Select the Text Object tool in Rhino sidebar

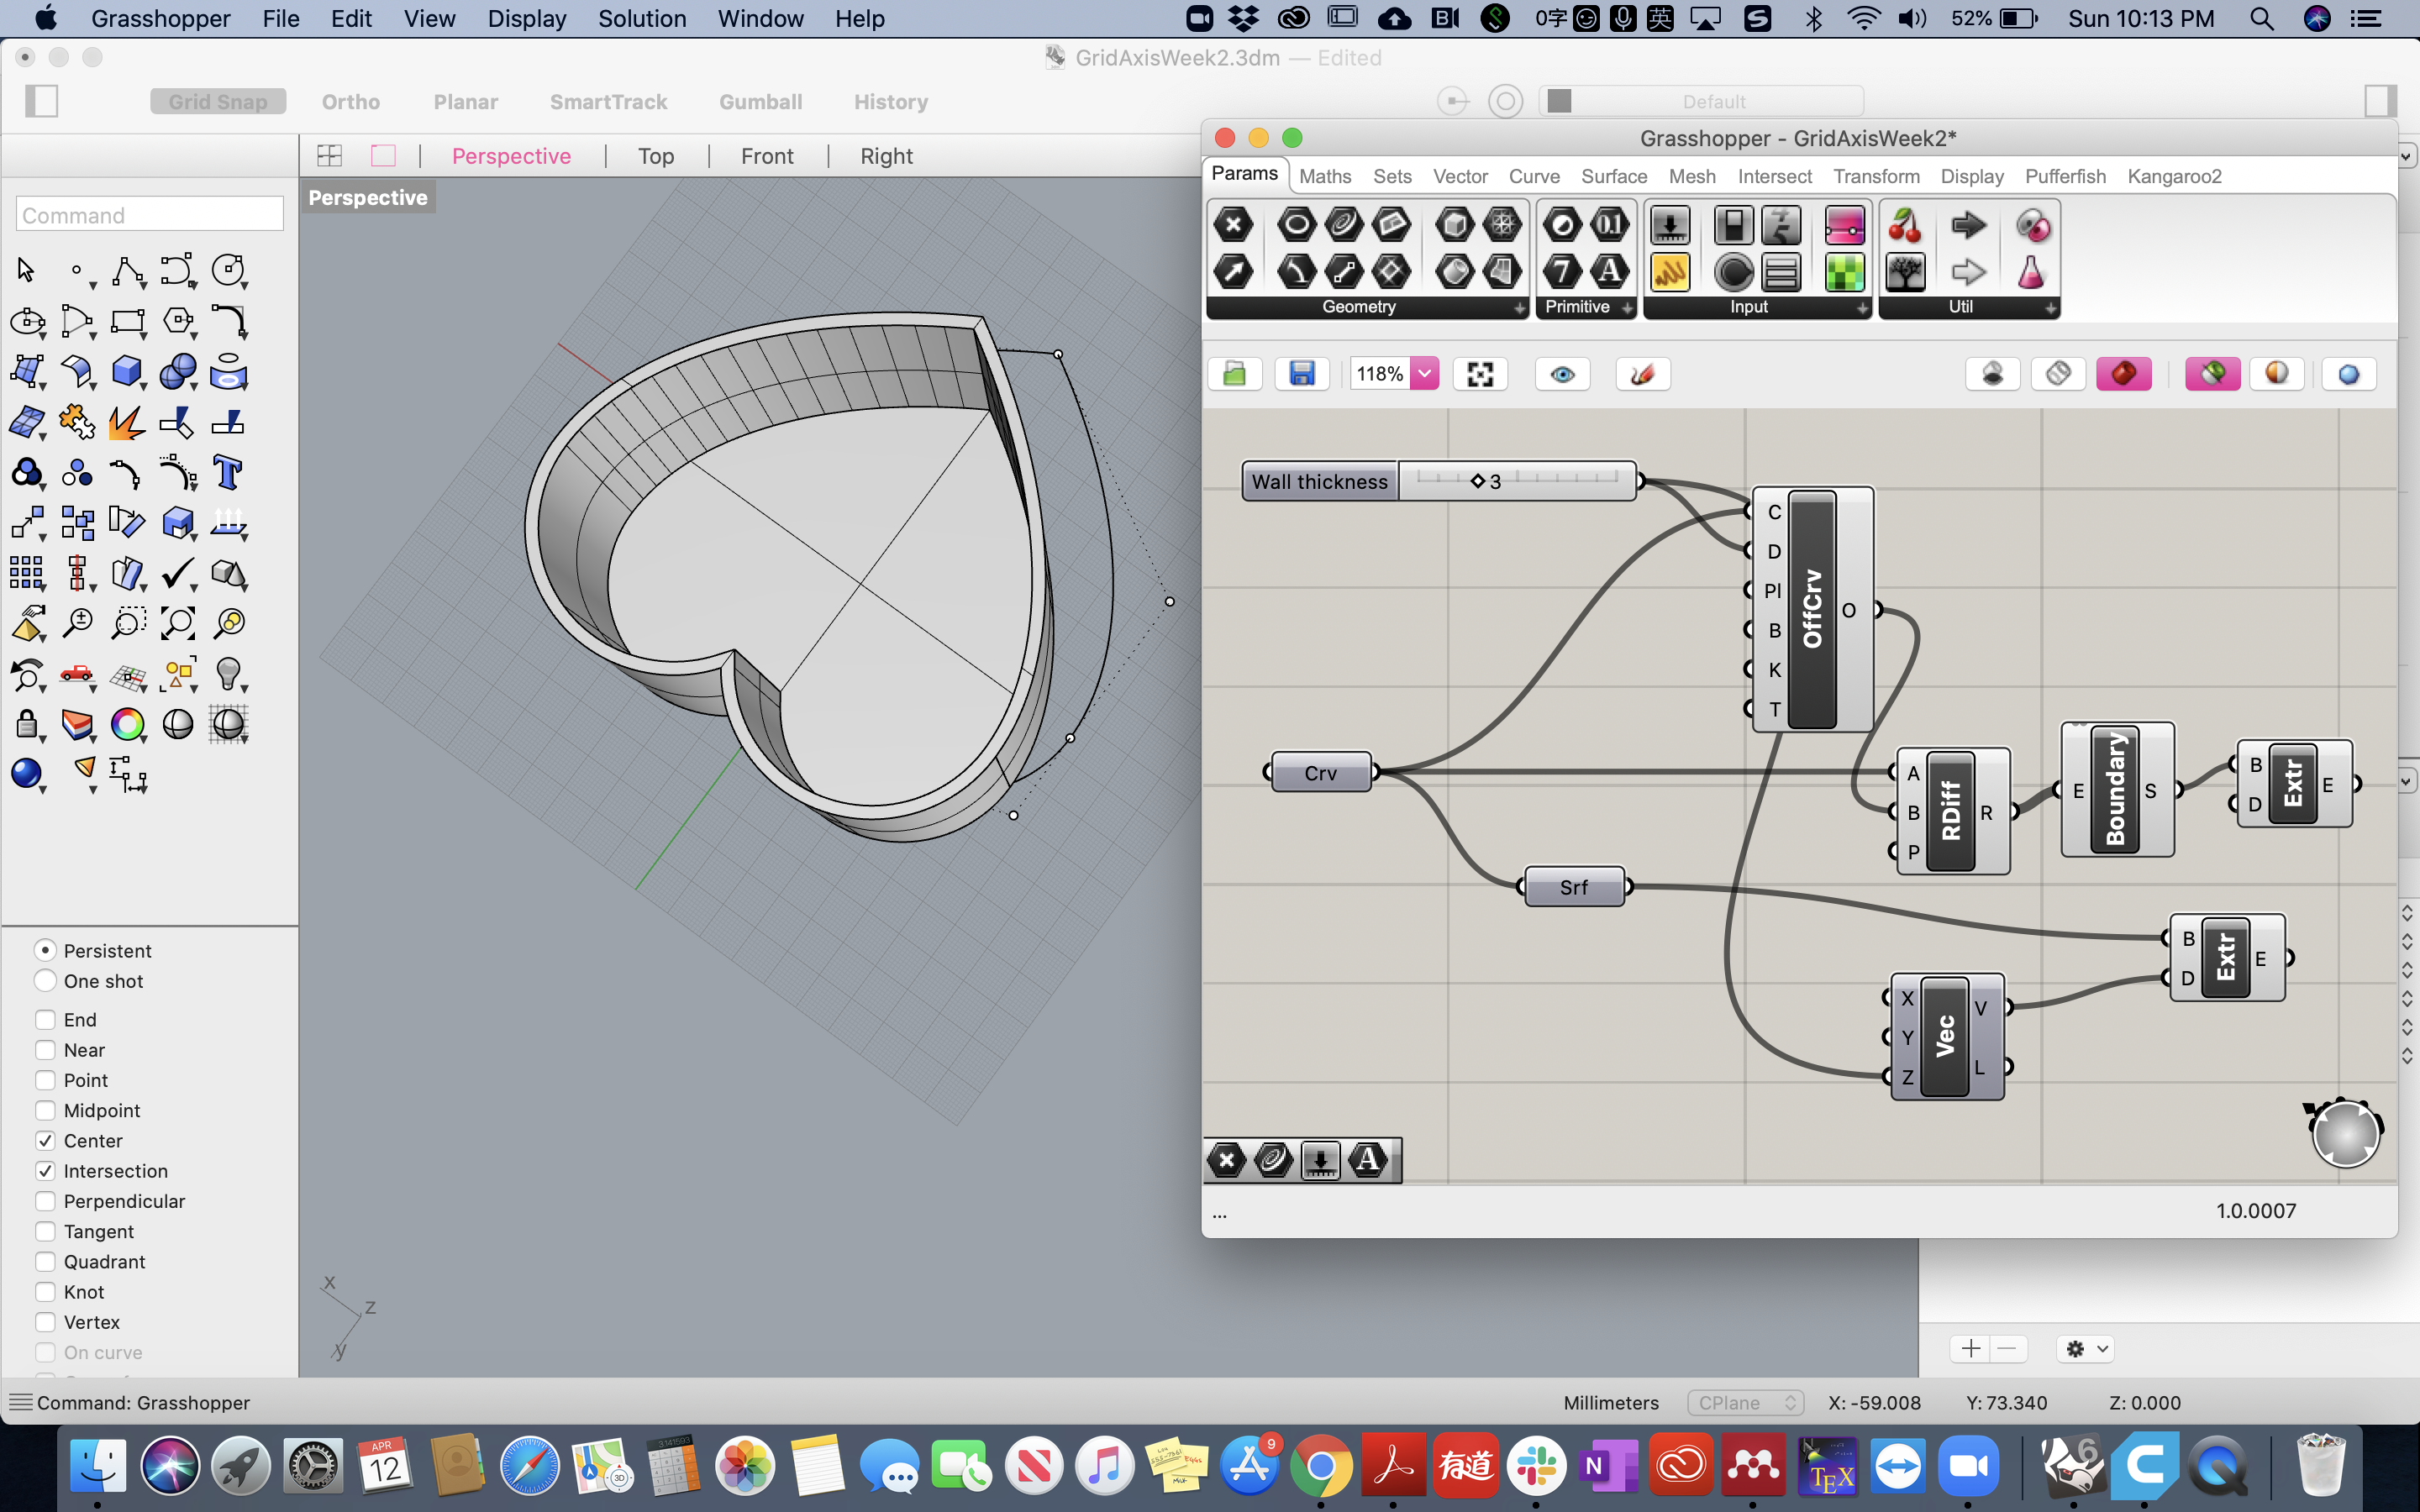coord(228,473)
